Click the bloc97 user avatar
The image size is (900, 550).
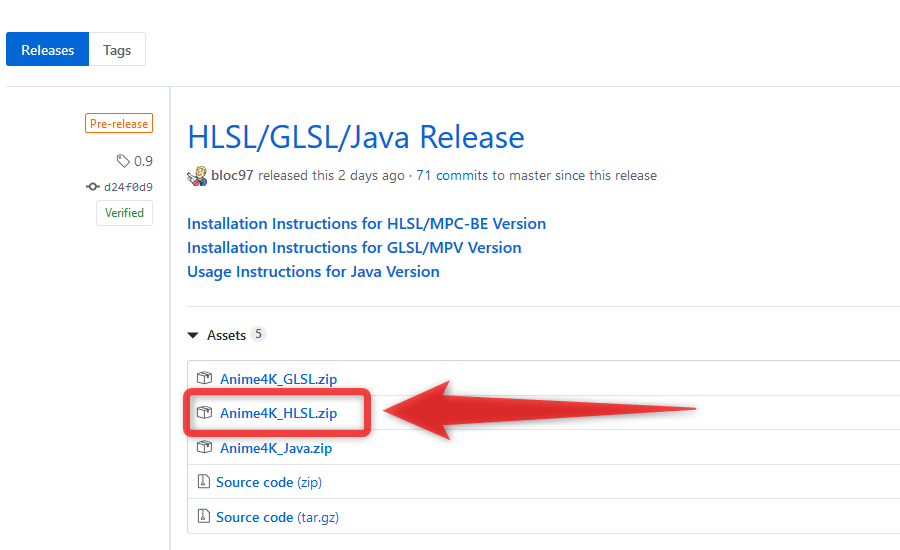(197, 176)
